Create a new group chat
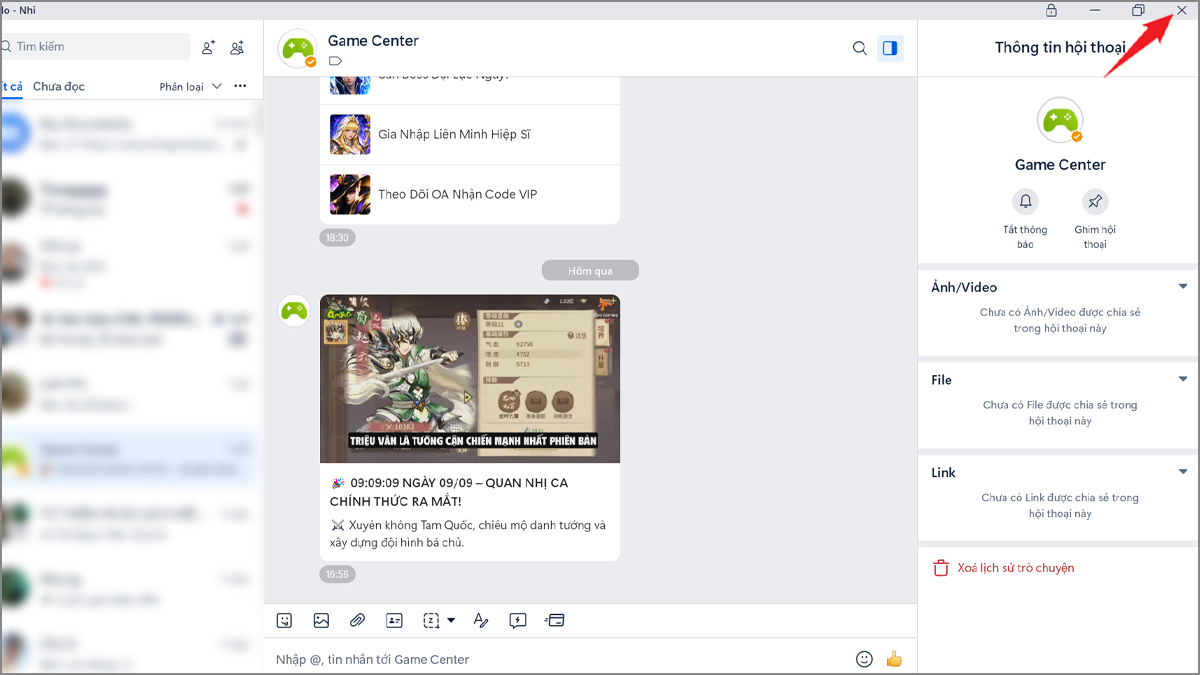The image size is (1200, 675). (x=237, y=47)
